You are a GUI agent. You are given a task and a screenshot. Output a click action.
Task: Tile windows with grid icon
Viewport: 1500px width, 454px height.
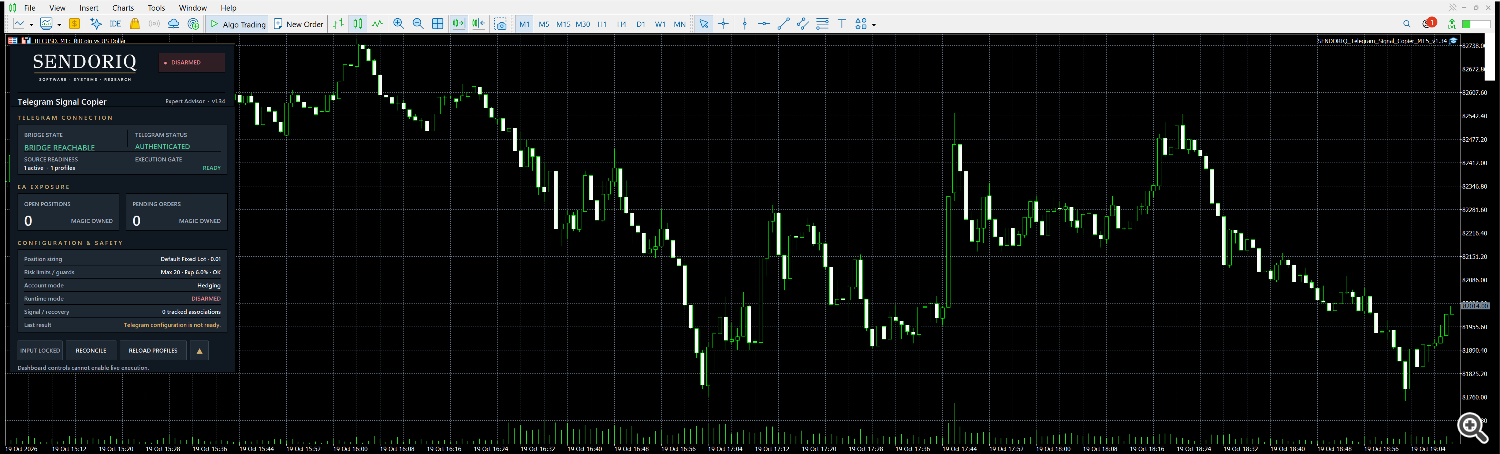(x=437, y=23)
